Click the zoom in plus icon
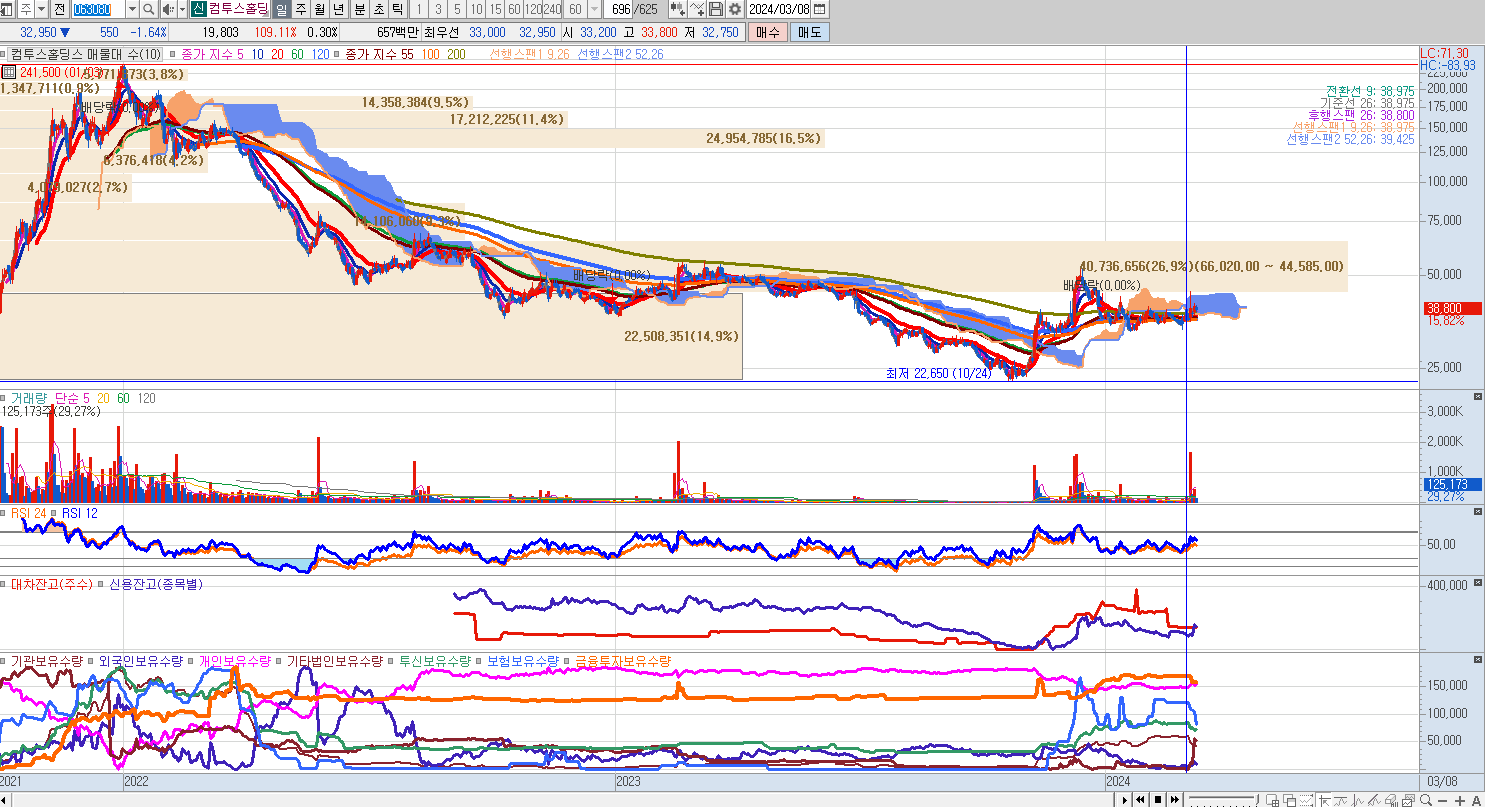The width and height of the screenshot is (1485, 807). click(1461, 799)
